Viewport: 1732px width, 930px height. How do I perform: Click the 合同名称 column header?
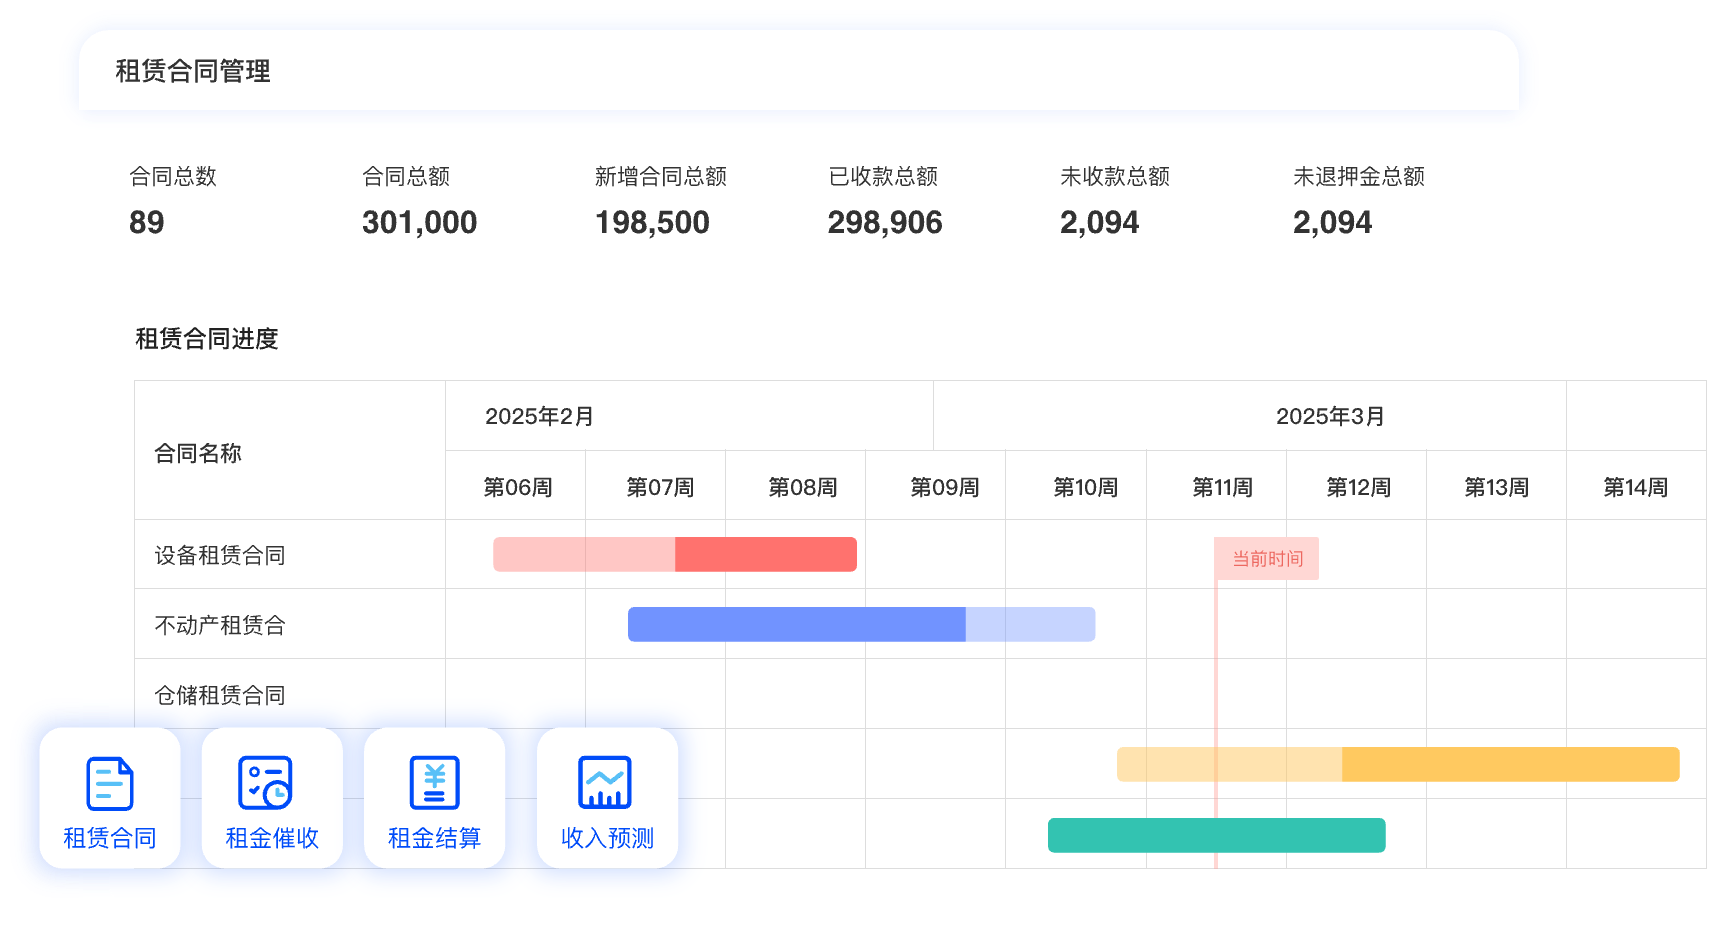coord(198,454)
